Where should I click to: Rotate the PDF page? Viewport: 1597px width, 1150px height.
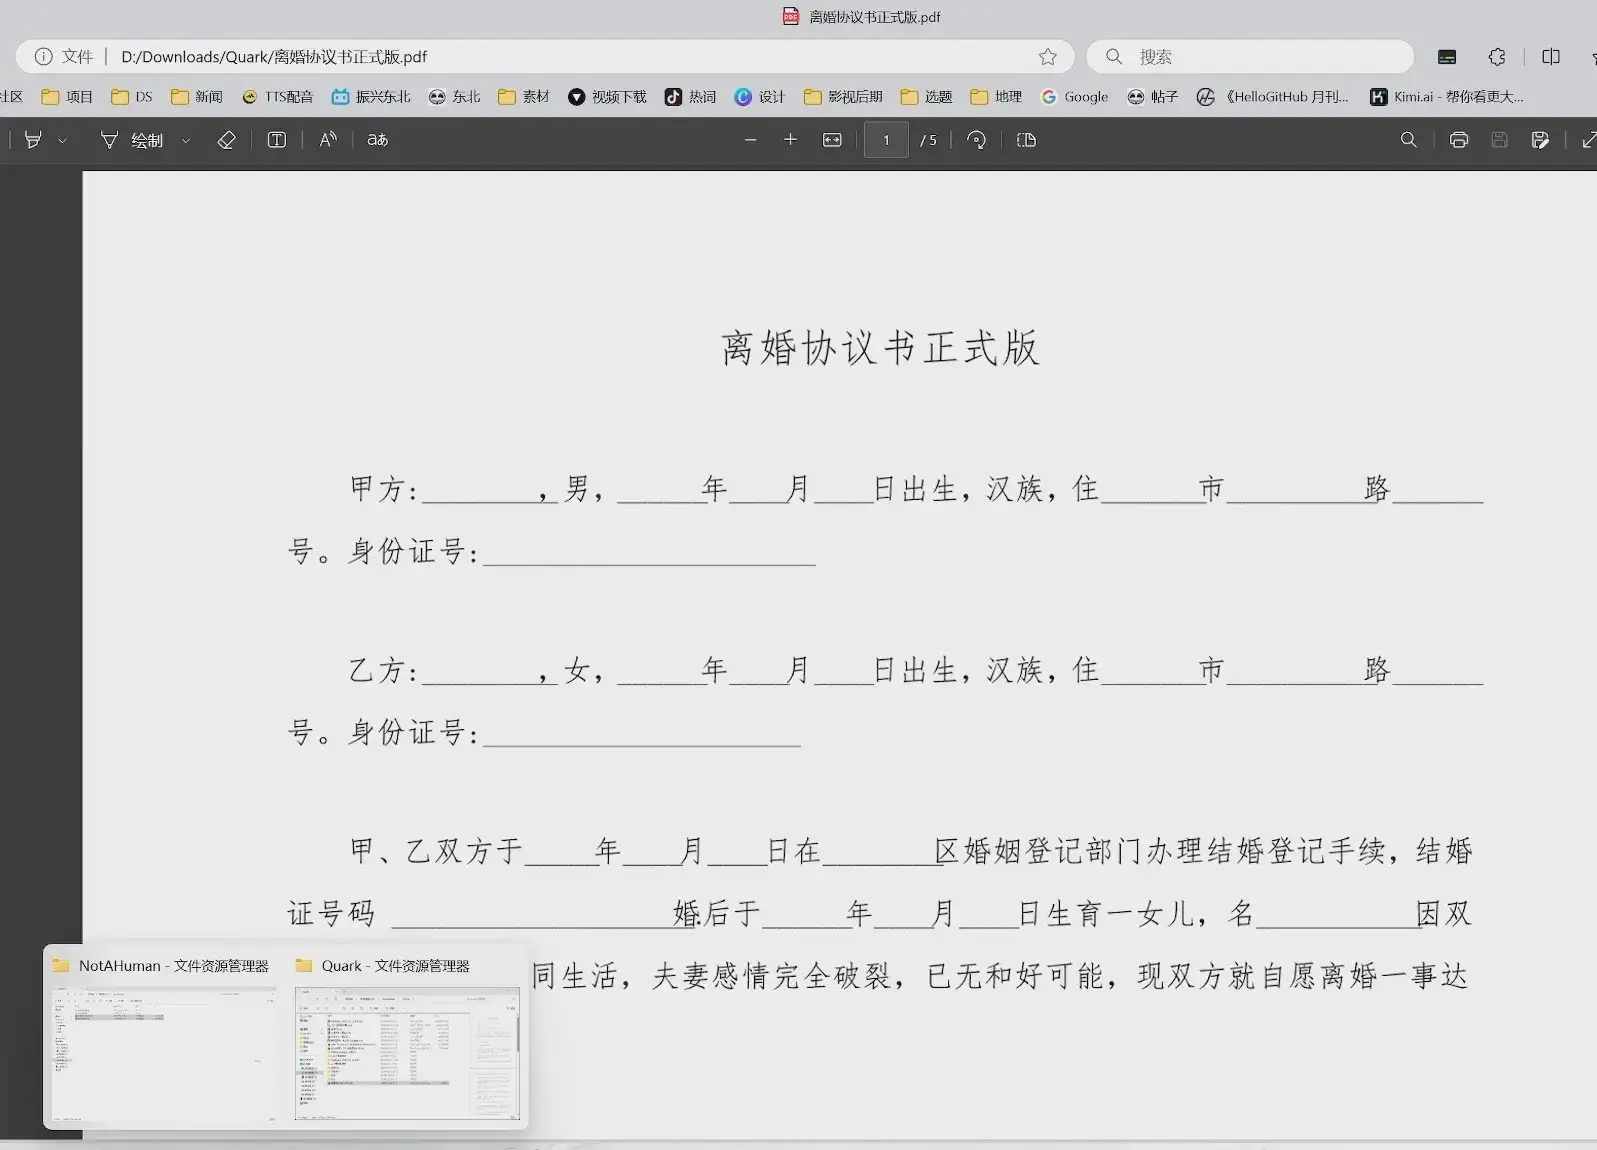pos(977,140)
